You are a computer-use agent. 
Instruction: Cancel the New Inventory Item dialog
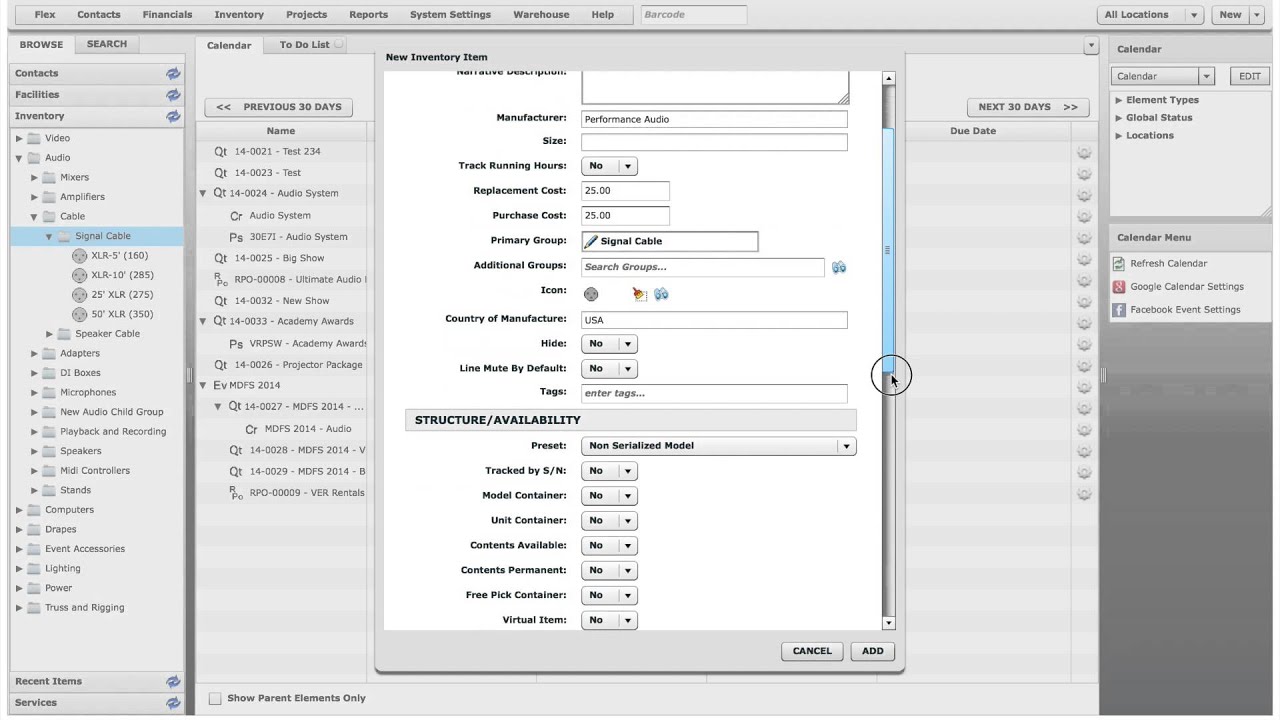[x=812, y=651]
